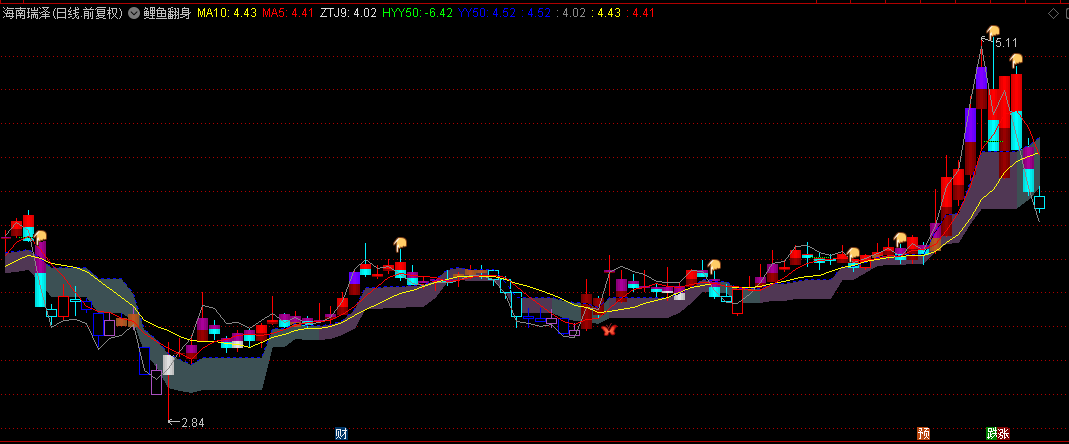Select the last hollow cyan candlestick at the chart's right edge
Viewport: 1069px width, 444px height.
(x=1040, y=202)
